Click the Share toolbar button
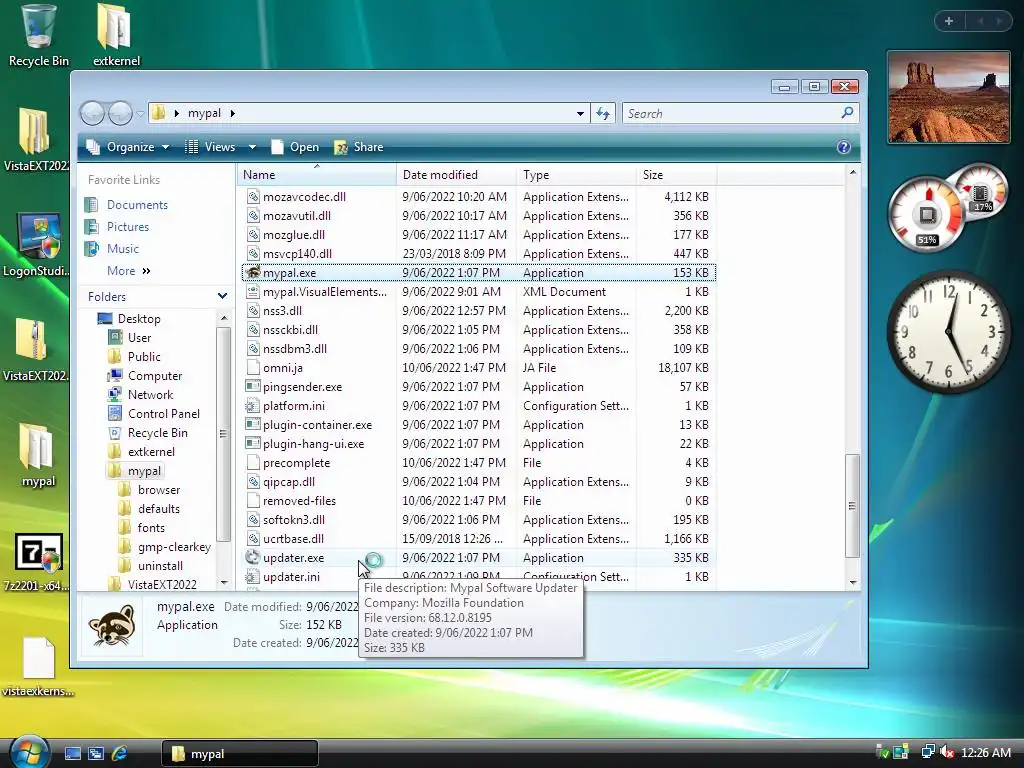 (359, 147)
